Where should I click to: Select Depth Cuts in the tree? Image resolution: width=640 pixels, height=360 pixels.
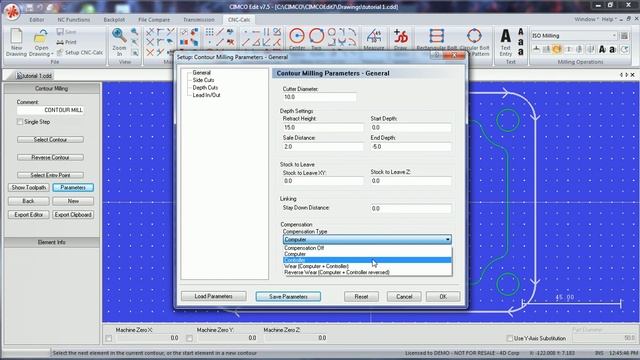coord(205,87)
